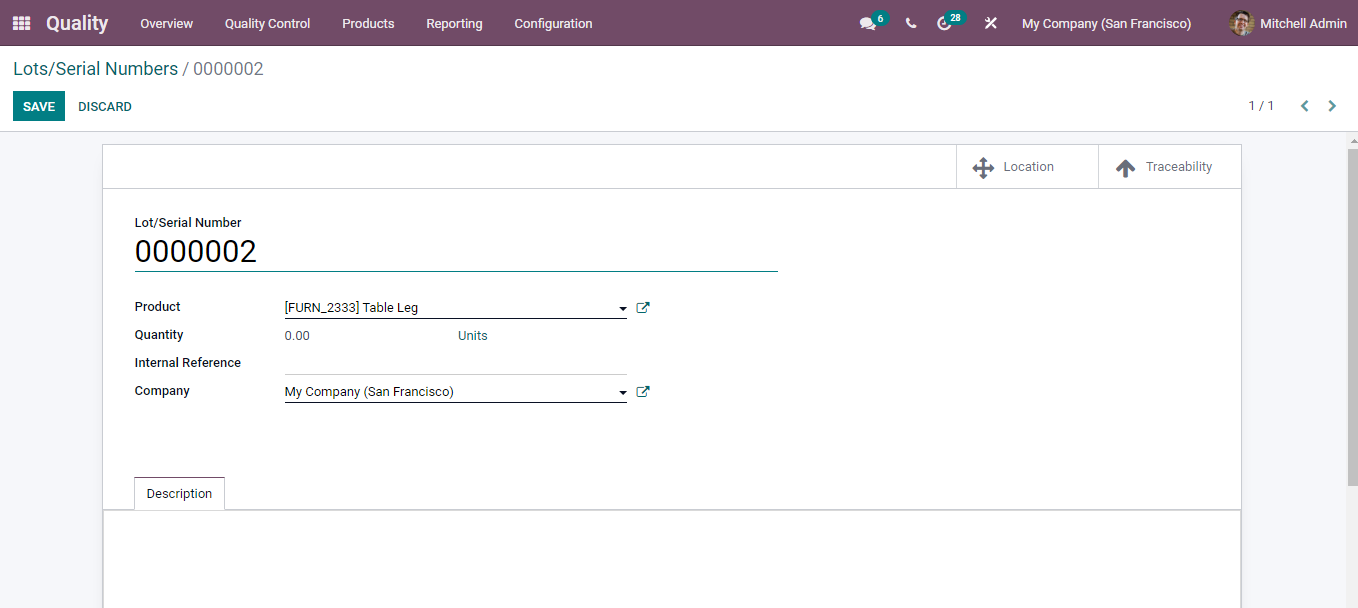Screen dimensions: 1358x608
Task: Expand the Company dropdown arrow
Action: point(622,392)
